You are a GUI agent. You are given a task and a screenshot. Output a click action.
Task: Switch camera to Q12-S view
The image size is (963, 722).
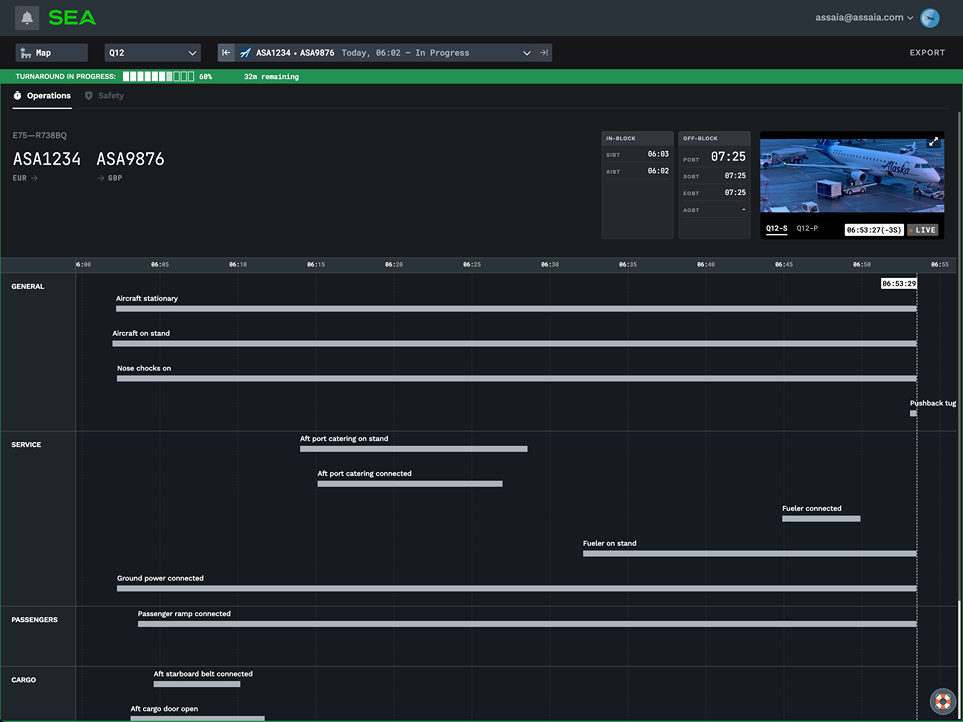click(776, 229)
